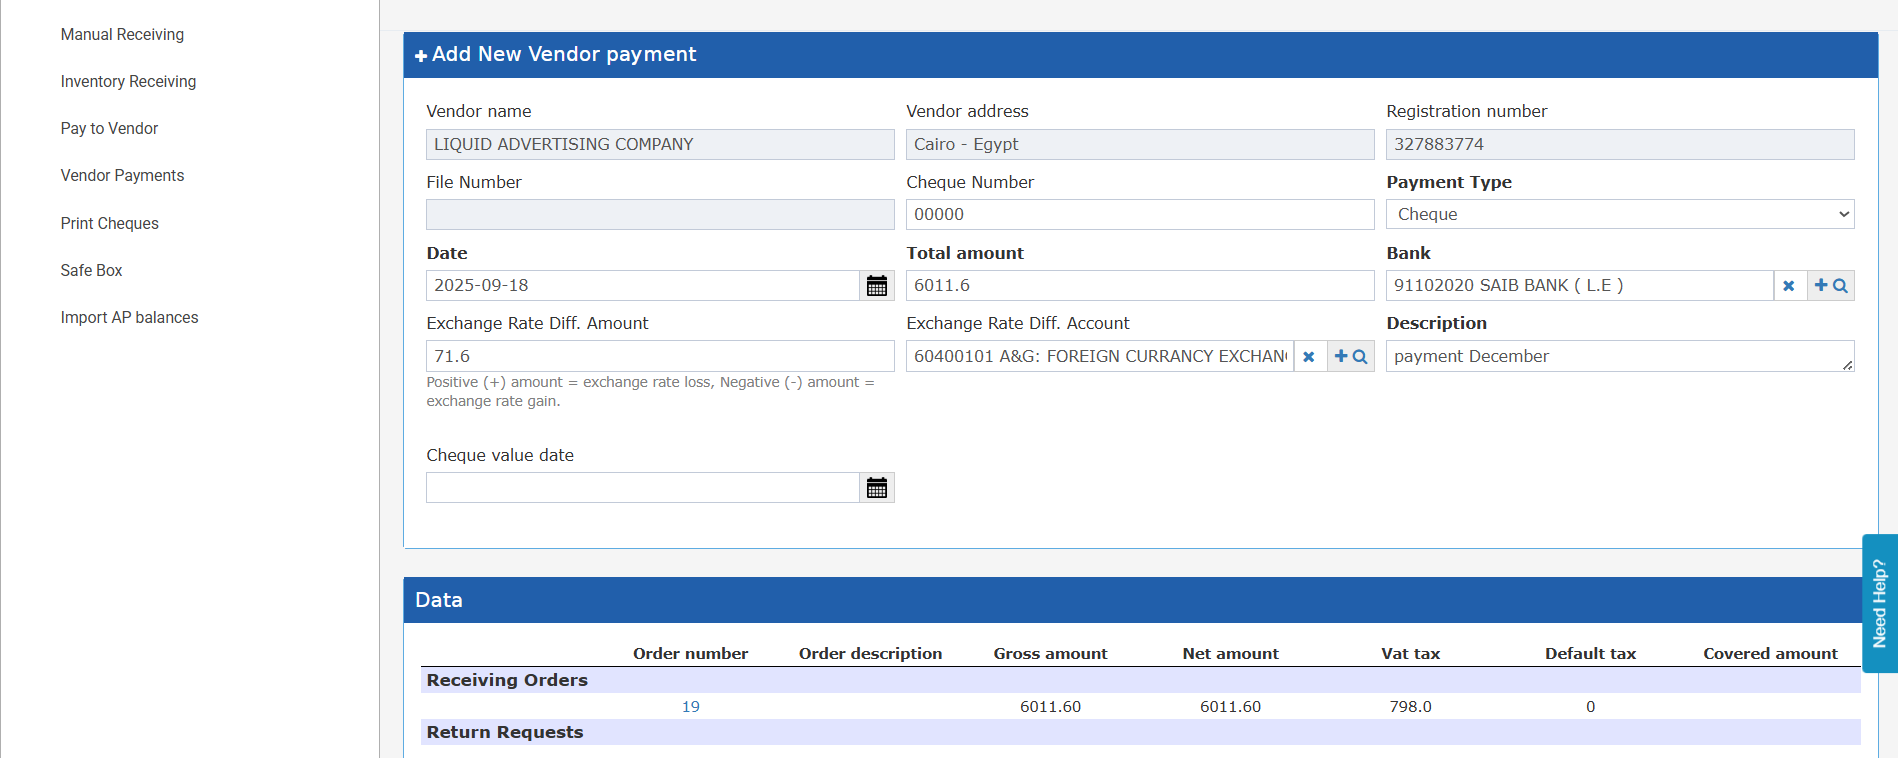Viewport: 1898px width, 758px height.
Task: Click the Gross amount column header
Action: click(x=1050, y=653)
